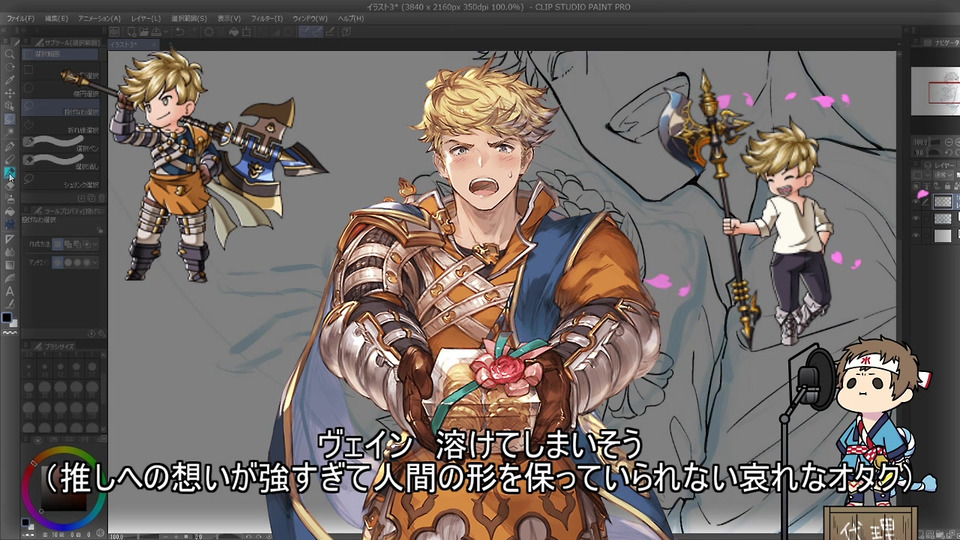Click the transparent color swatch under tool palette
The height and width of the screenshot is (540, 960).
(x=10, y=332)
